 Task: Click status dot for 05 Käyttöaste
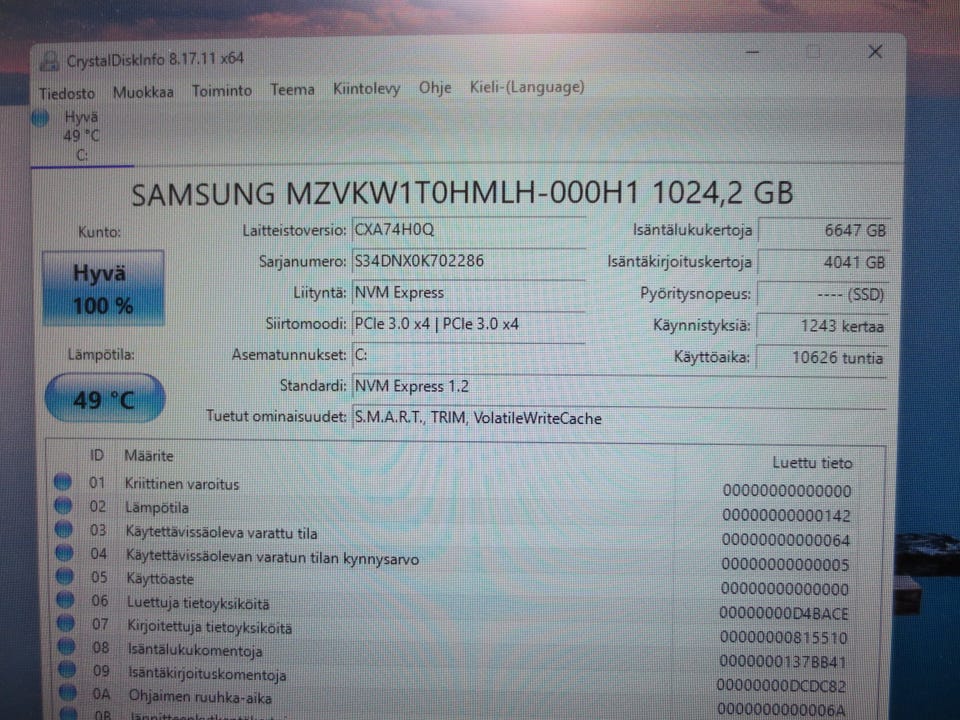tap(65, 576)
